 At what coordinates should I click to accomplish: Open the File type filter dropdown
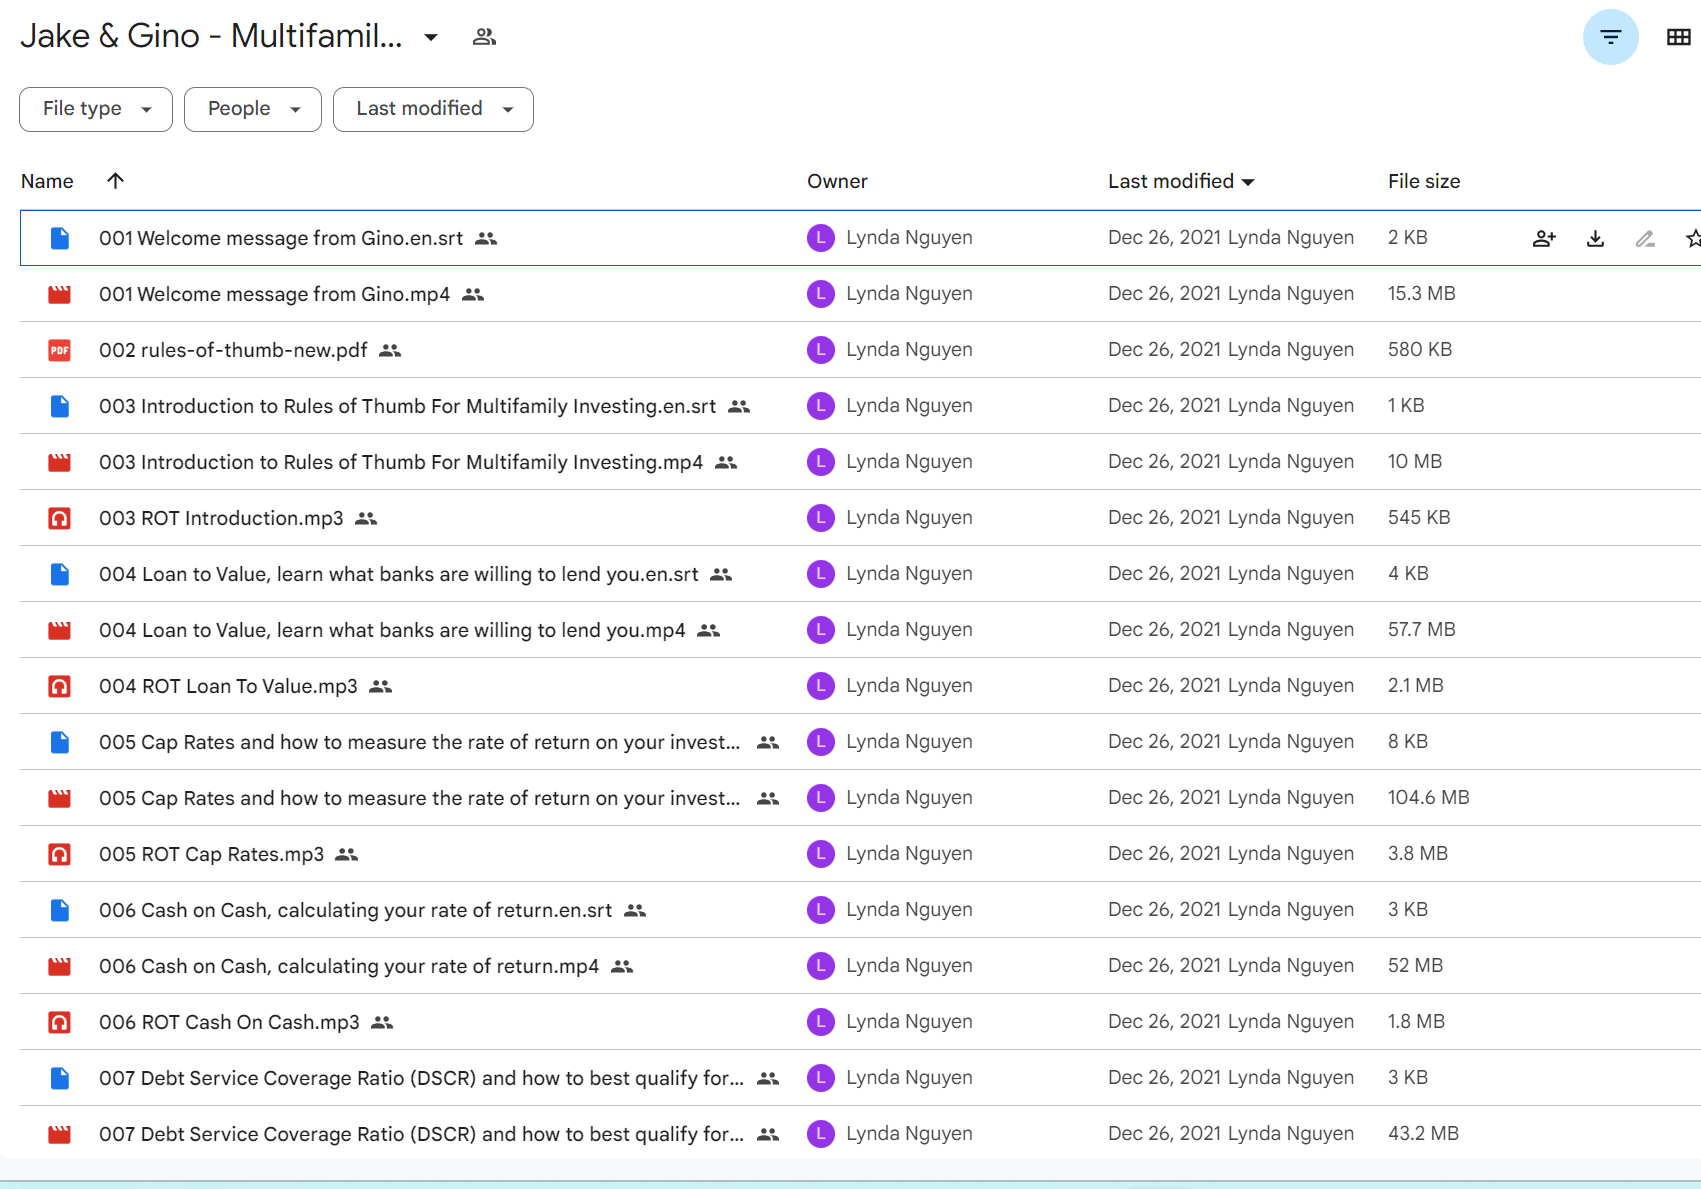point(96,109)
